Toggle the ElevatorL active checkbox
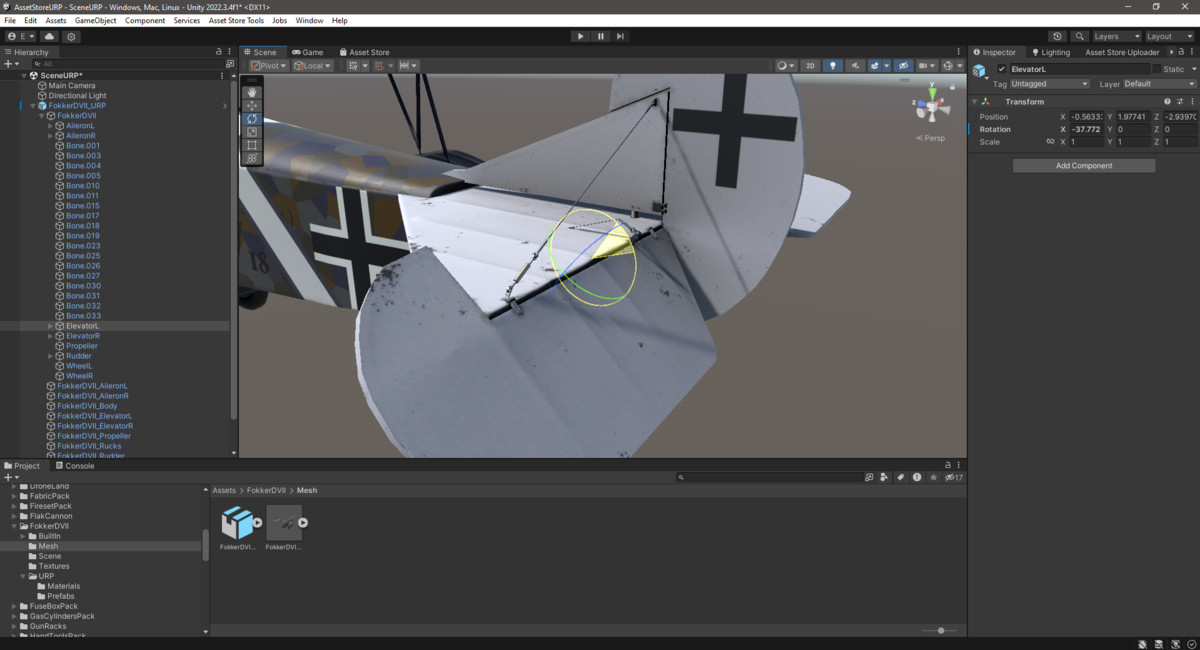 coord(1002,69)
